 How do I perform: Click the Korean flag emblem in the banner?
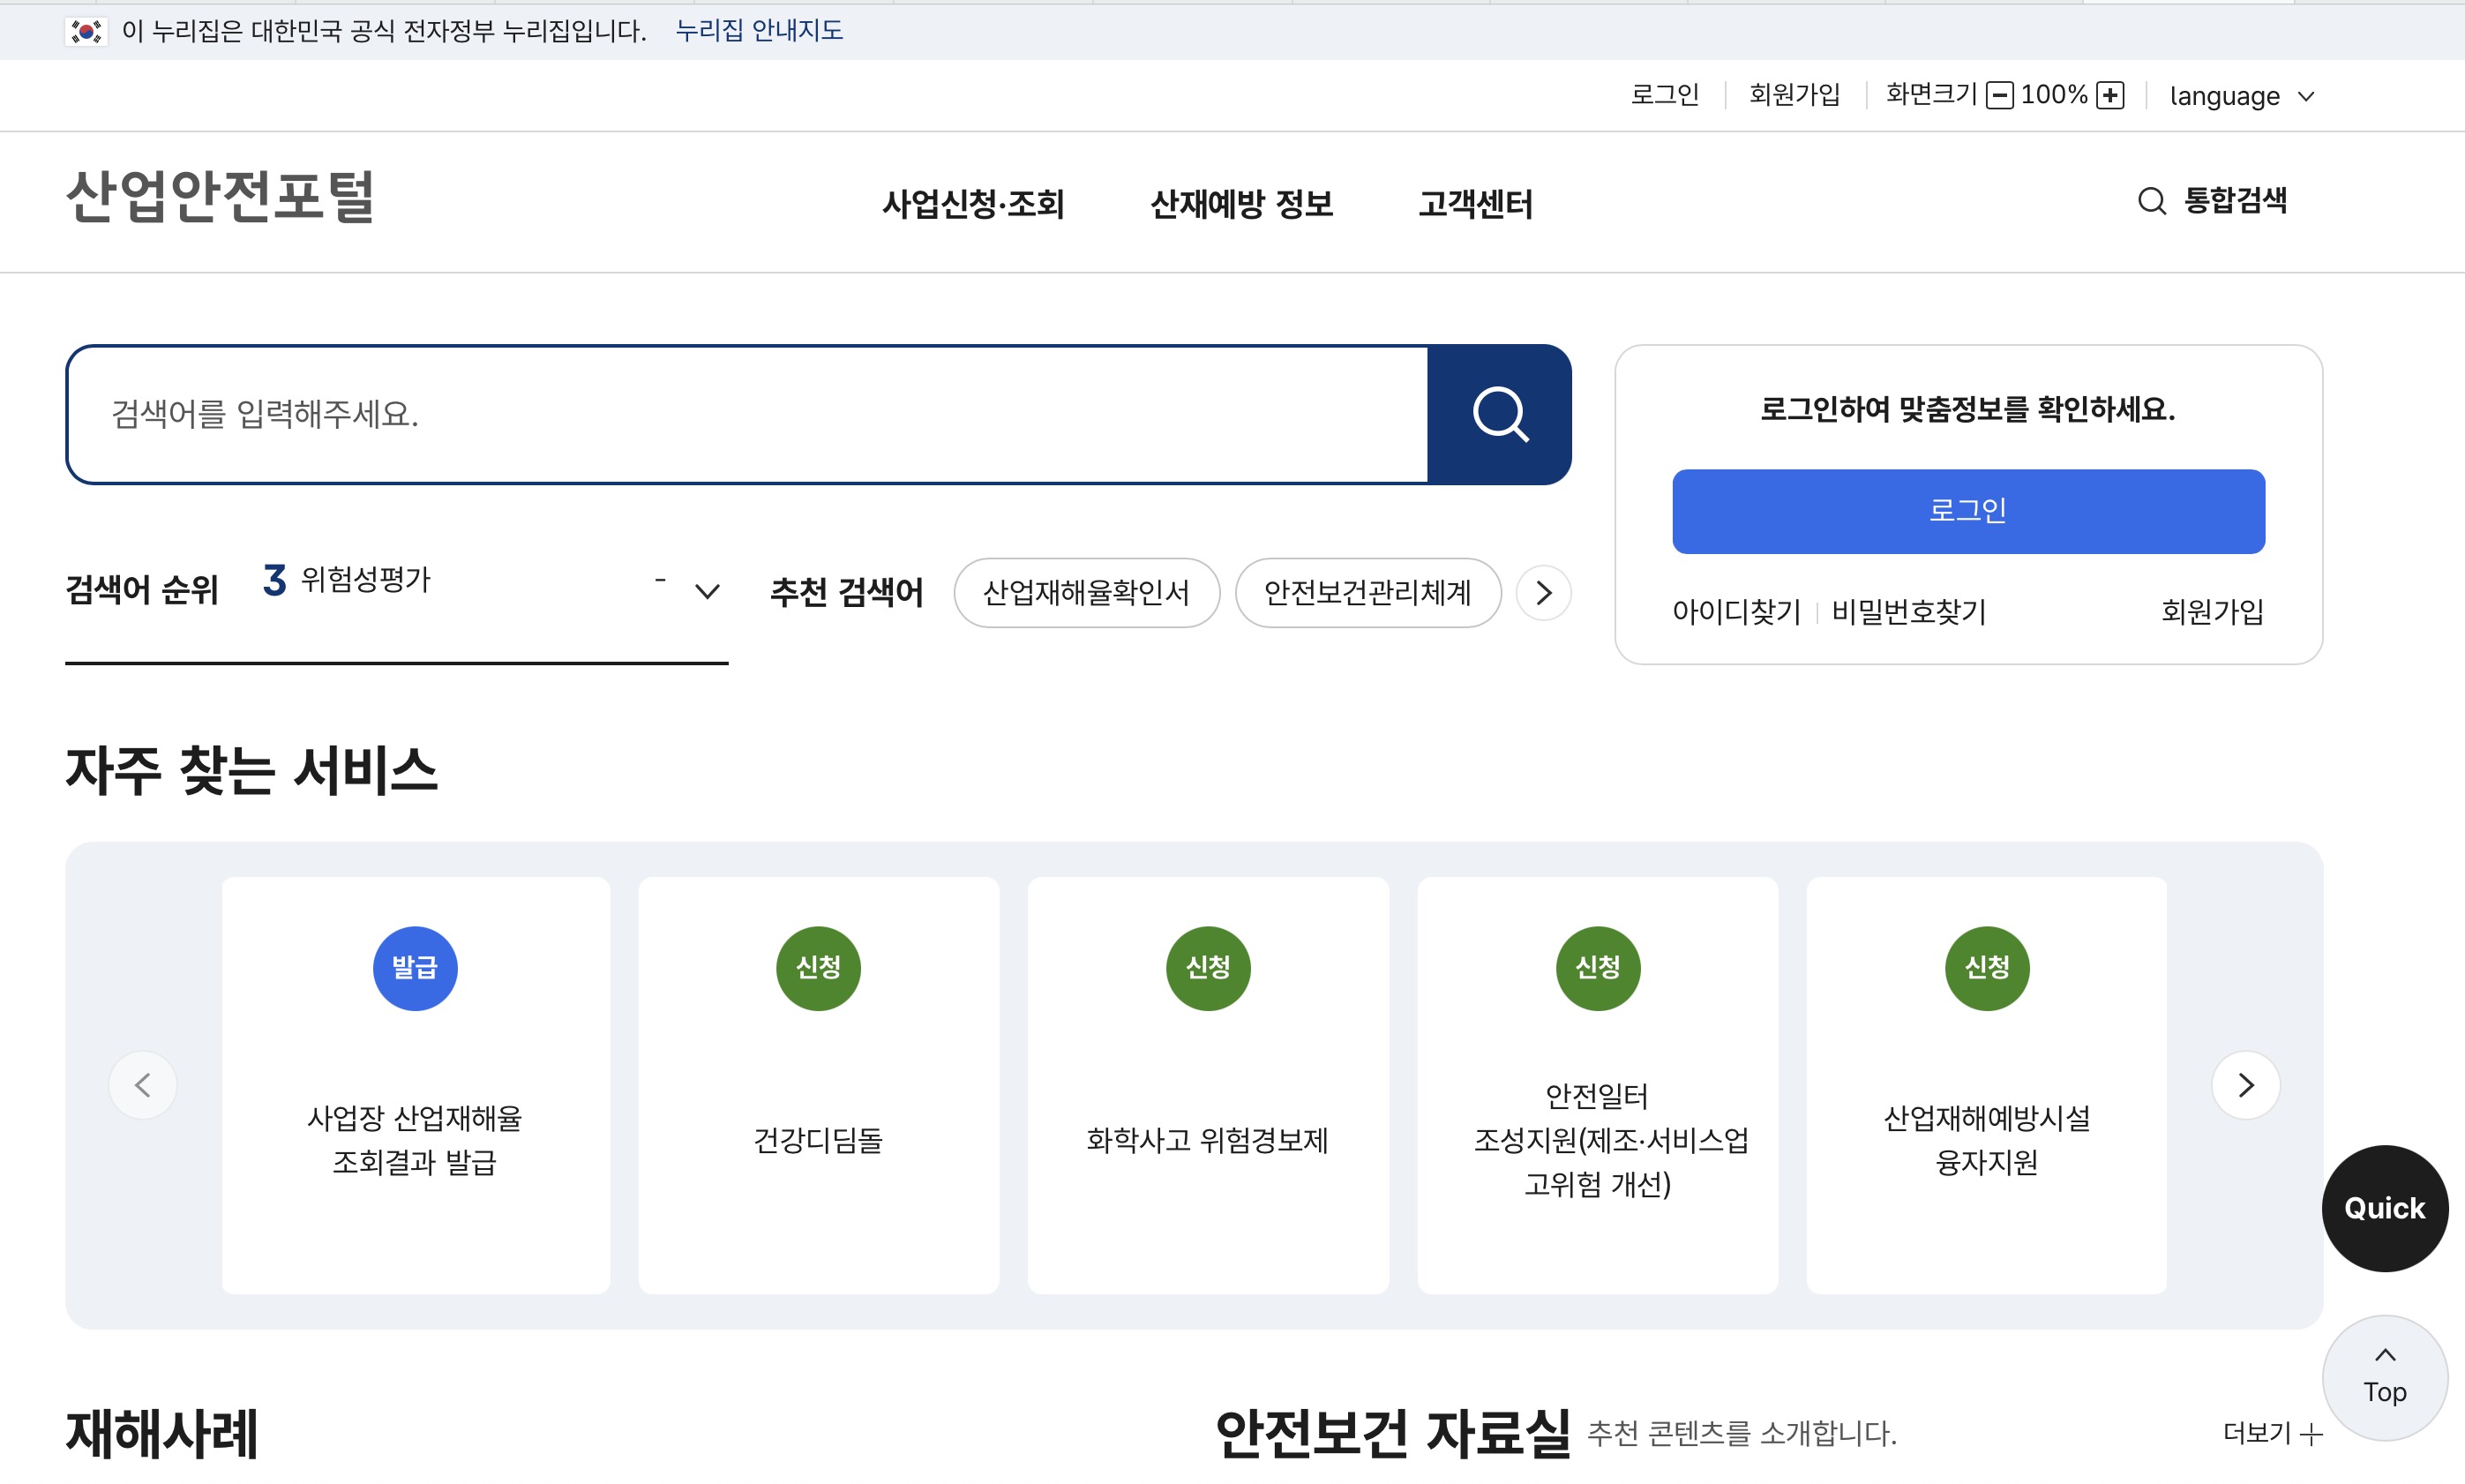pos(86,31)
